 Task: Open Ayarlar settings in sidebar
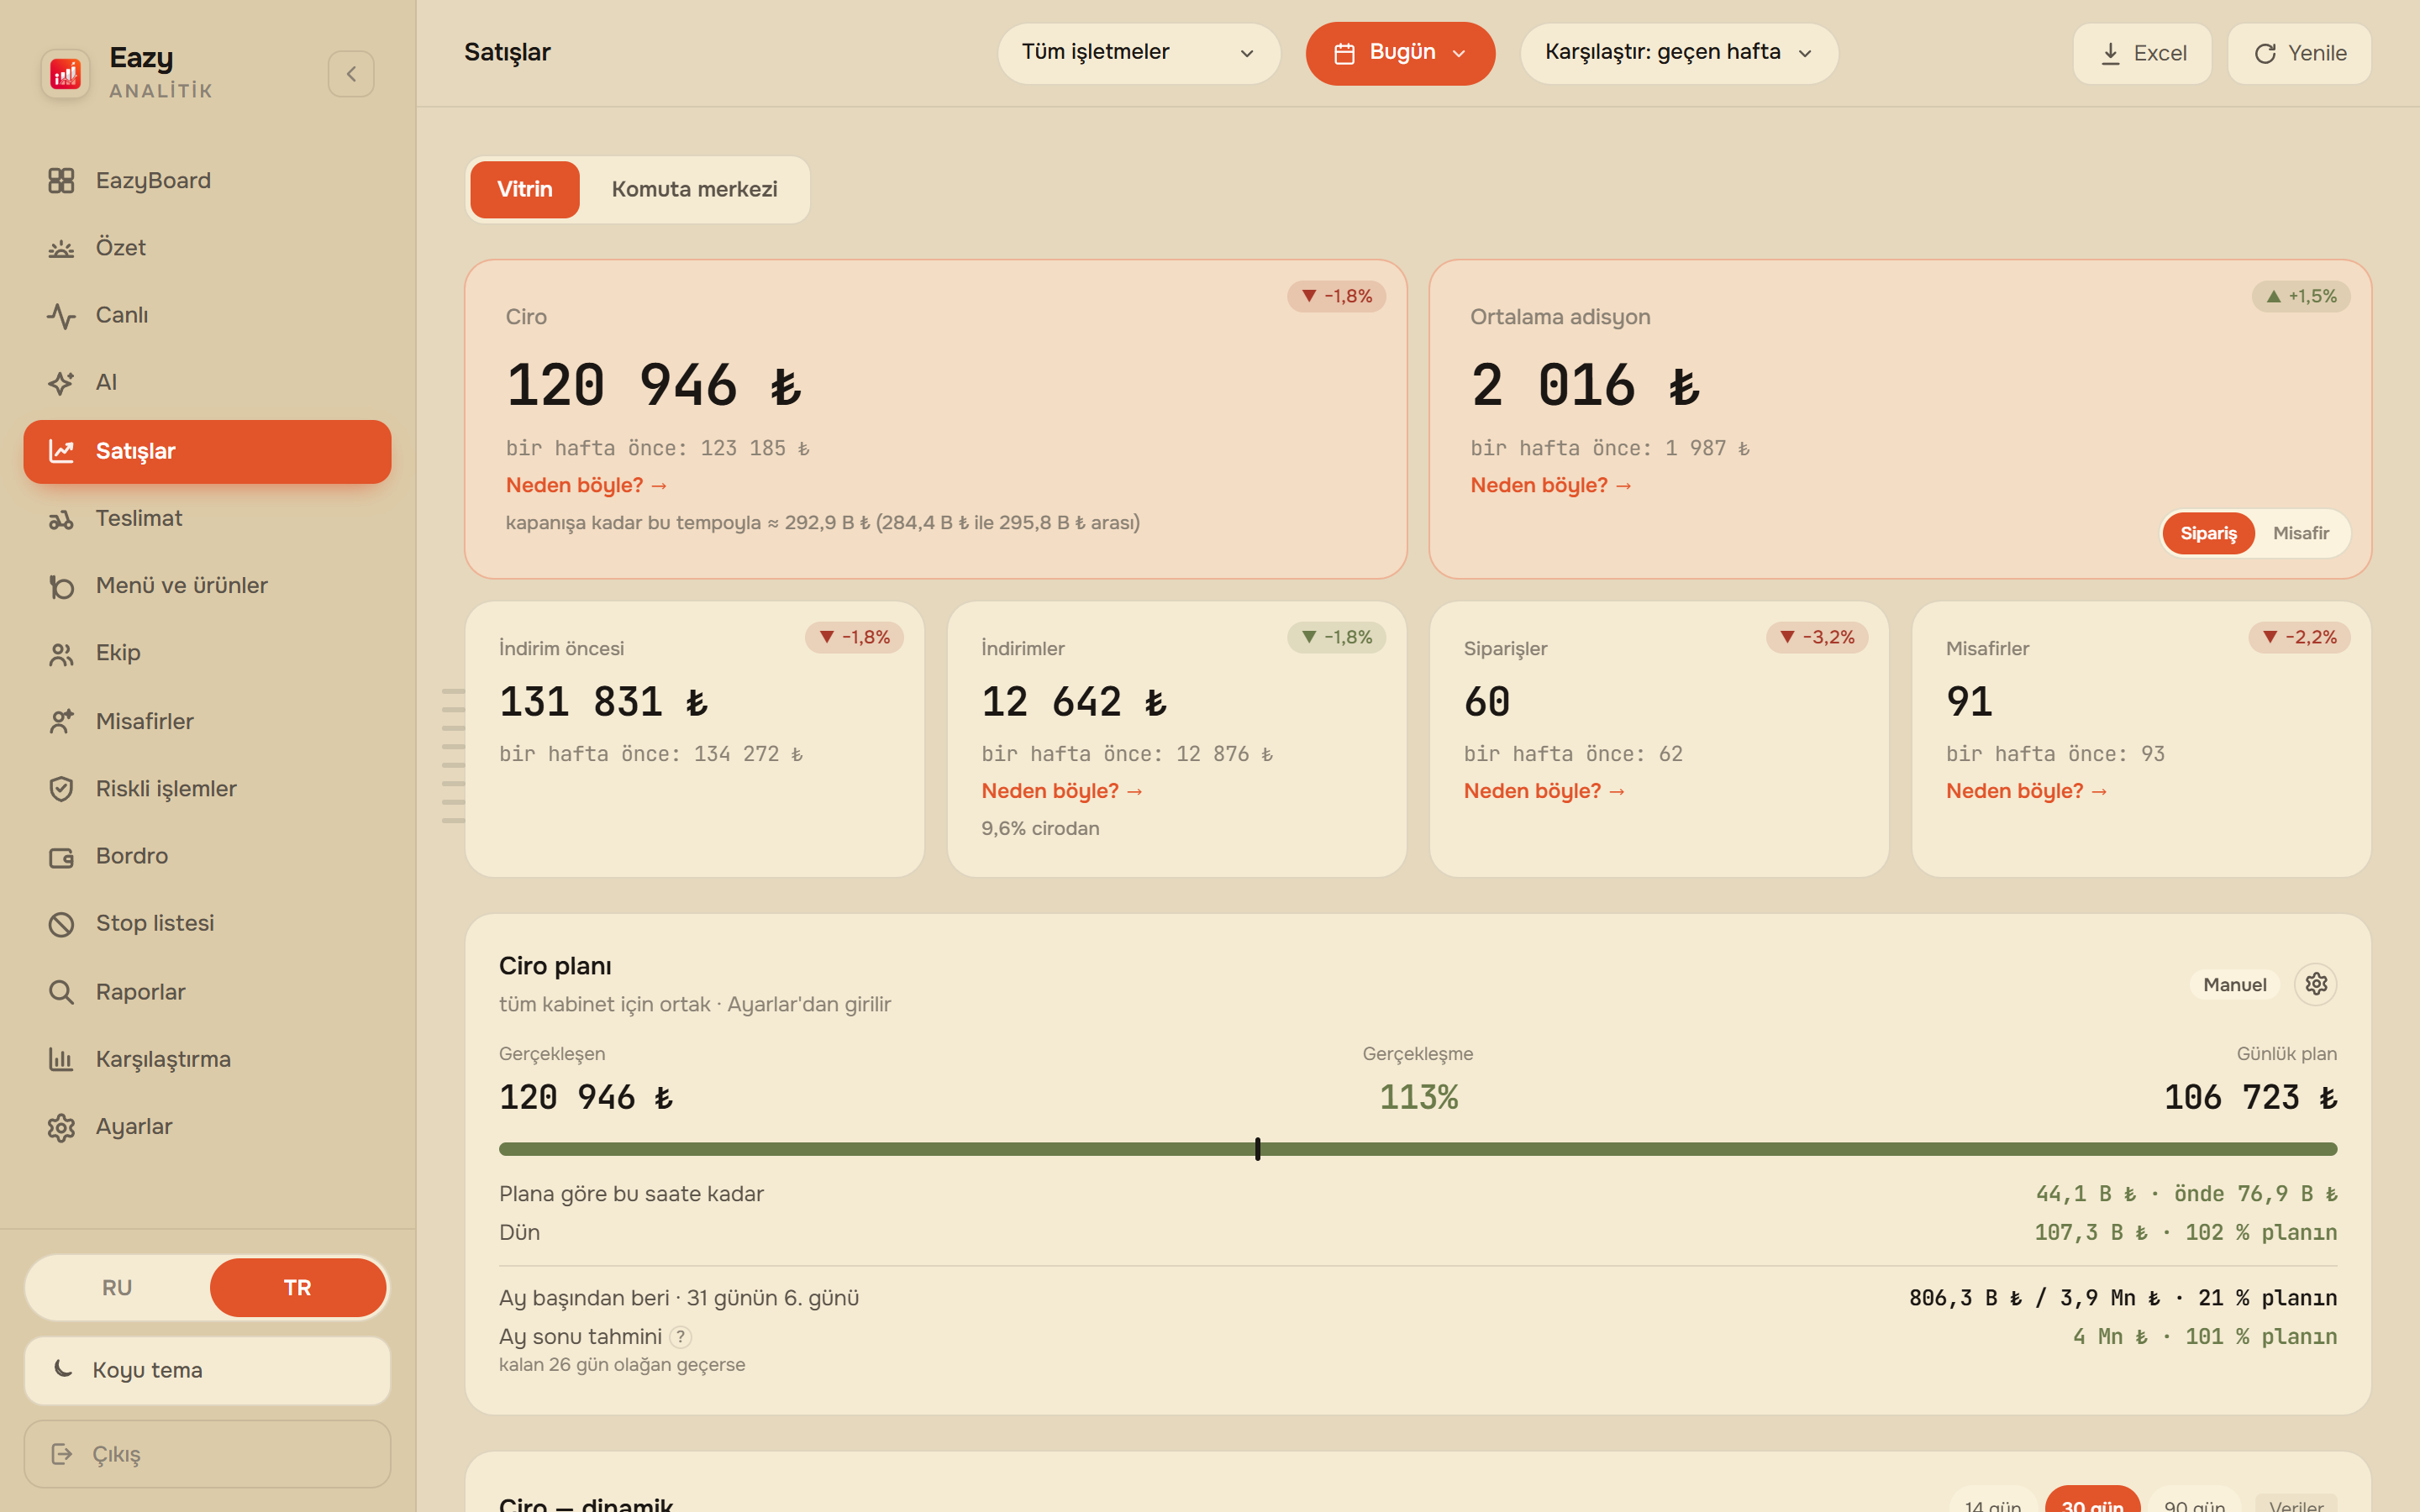207,1127
